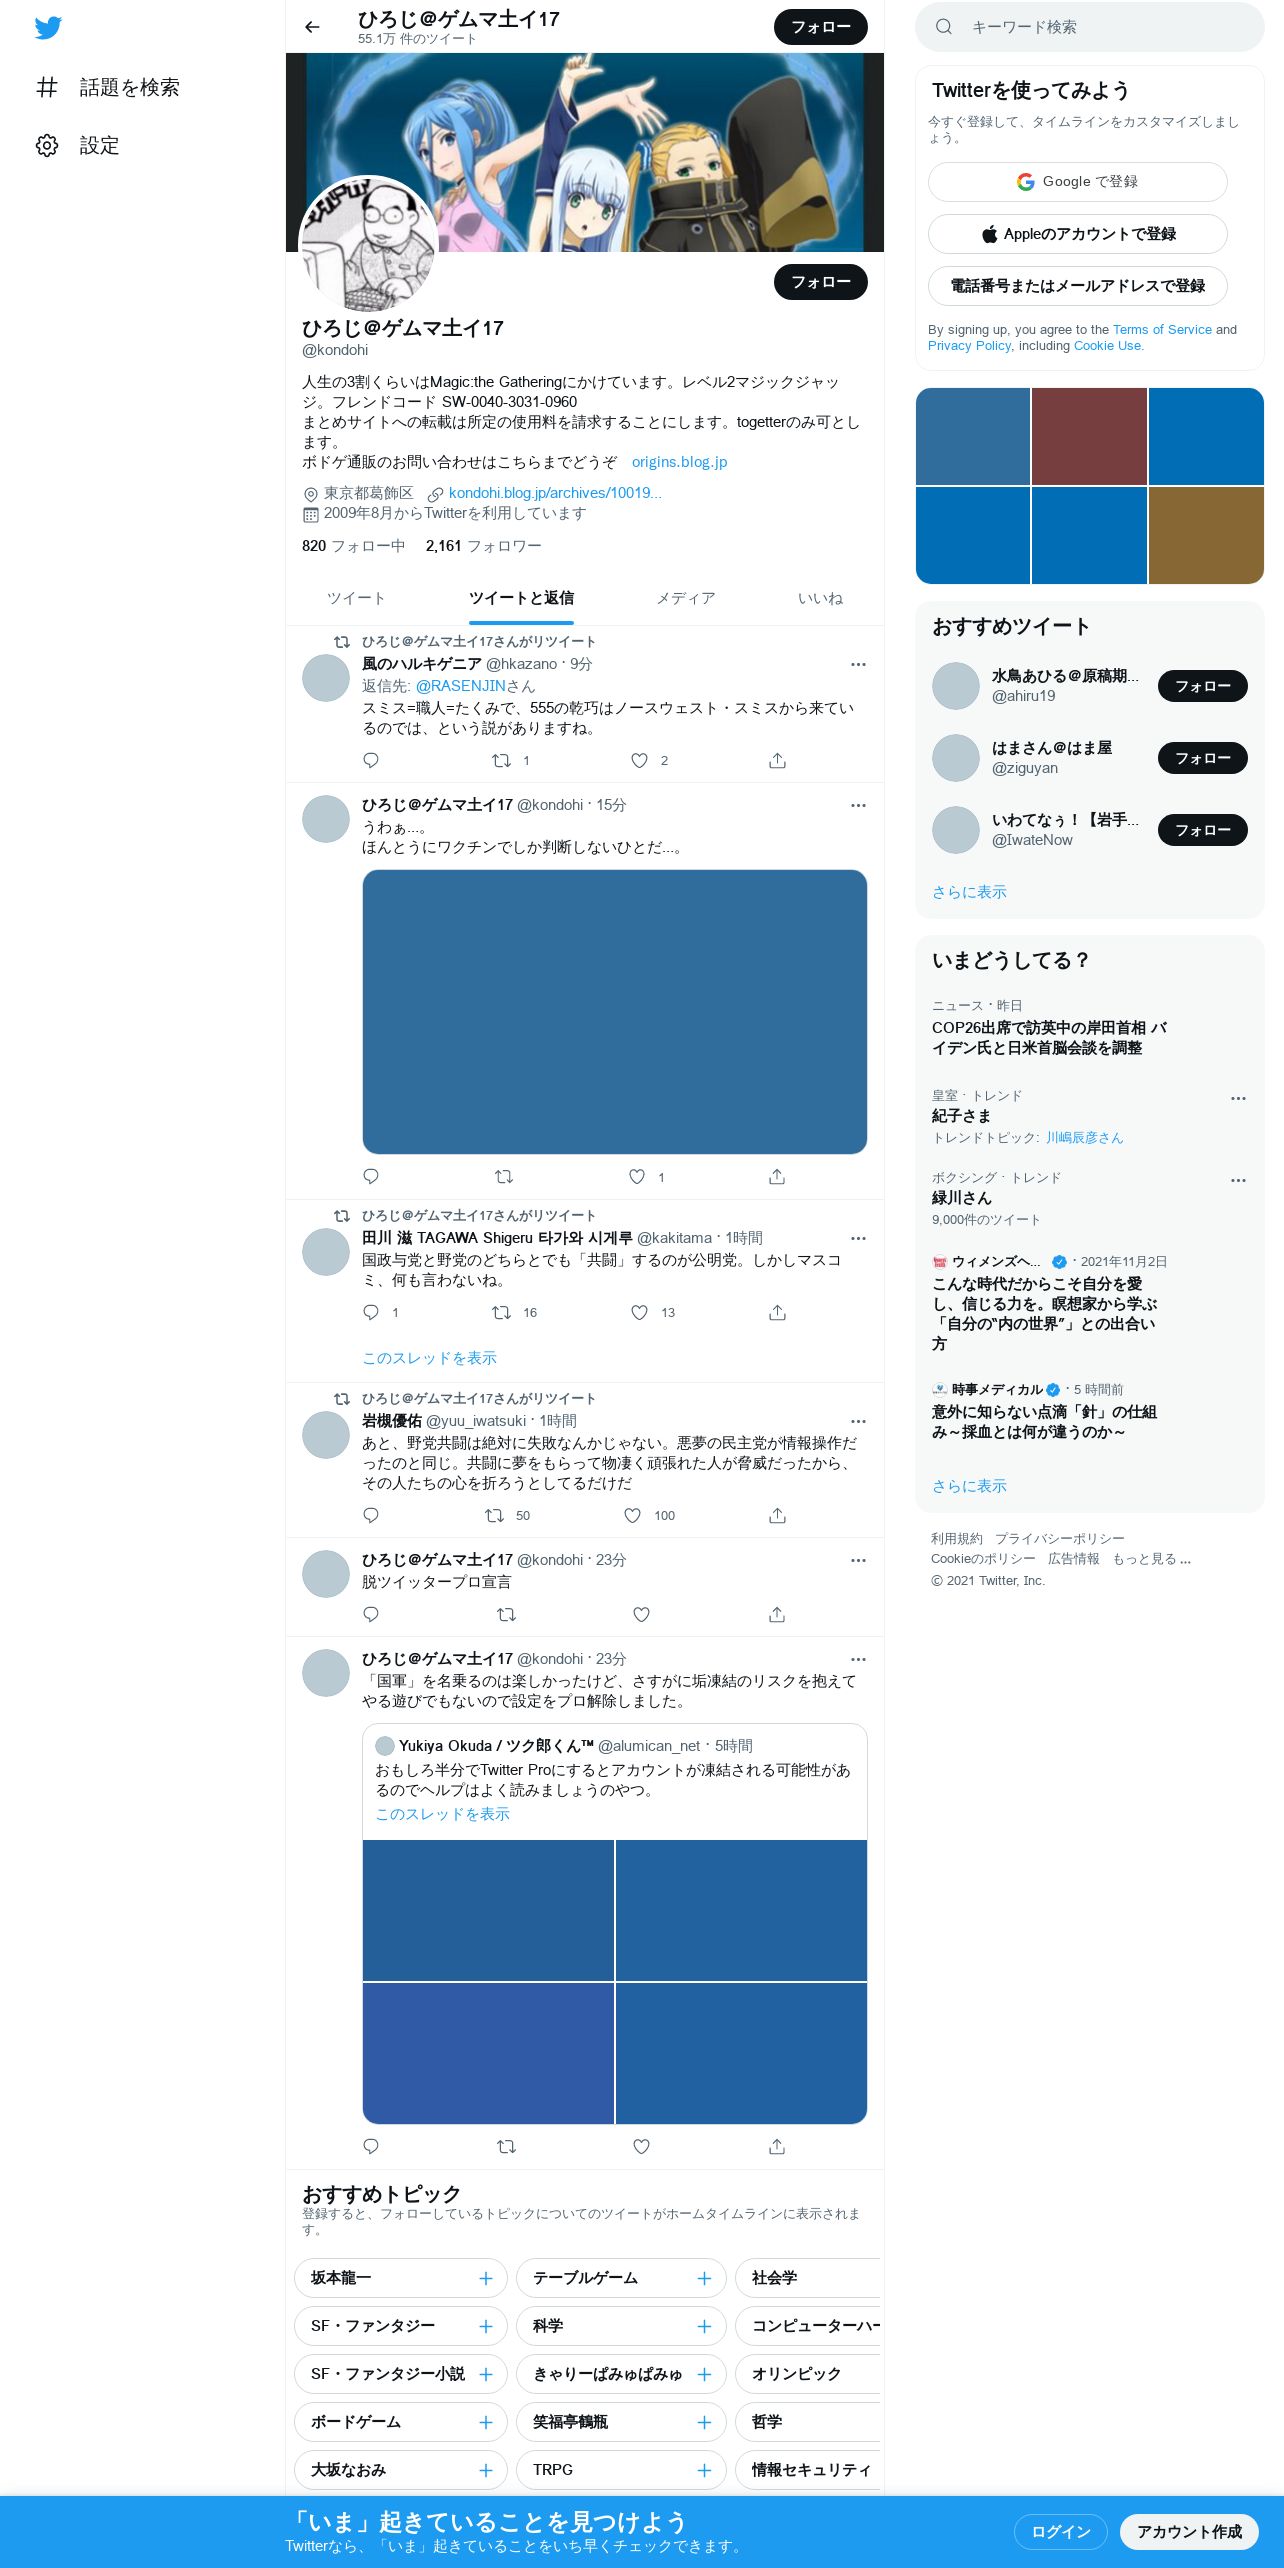Open the 設定 gear icon
Screen dimensions: 1284x2568
click(47, 145)
